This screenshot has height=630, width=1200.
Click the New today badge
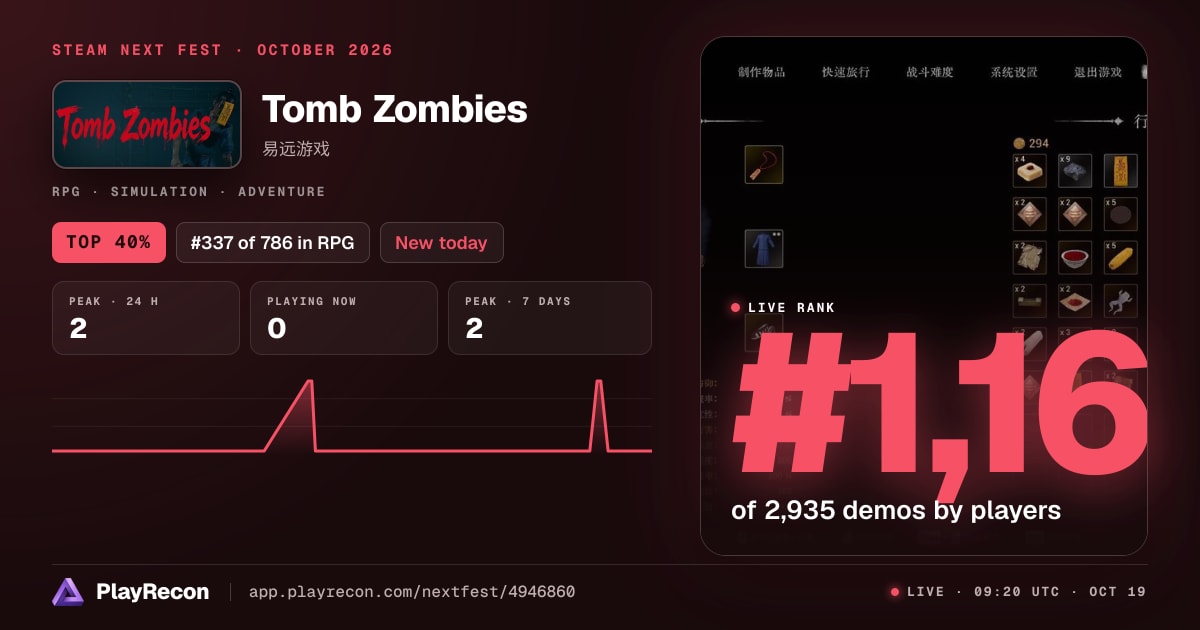[x=441, y=242]
